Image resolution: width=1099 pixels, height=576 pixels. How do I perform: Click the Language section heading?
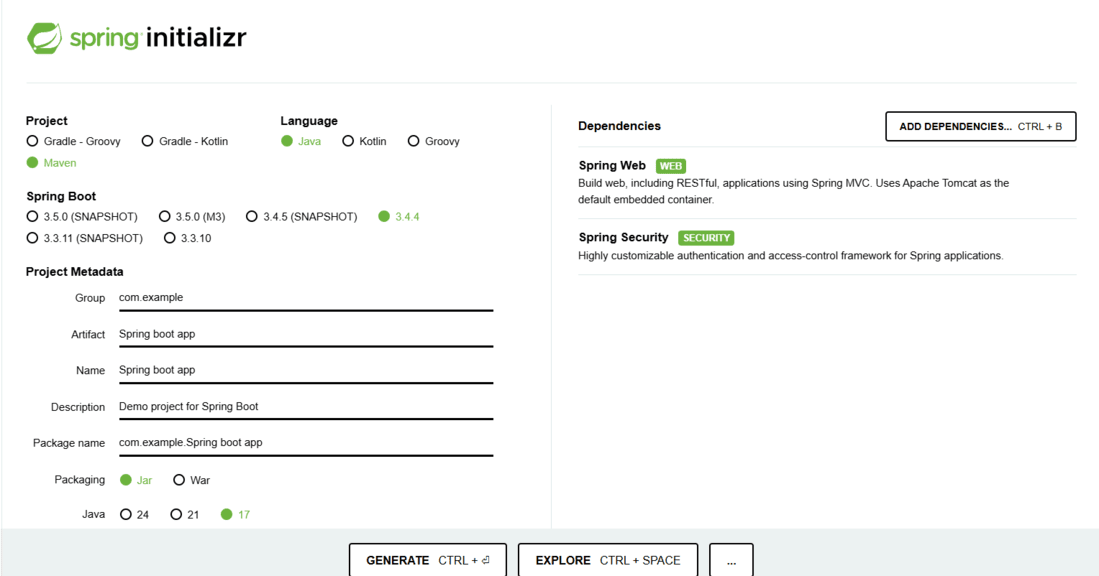pos(309,121)
